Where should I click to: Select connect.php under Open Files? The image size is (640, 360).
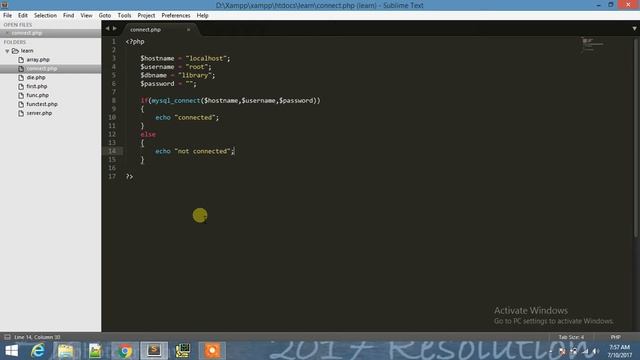click(x=27, y=33)
